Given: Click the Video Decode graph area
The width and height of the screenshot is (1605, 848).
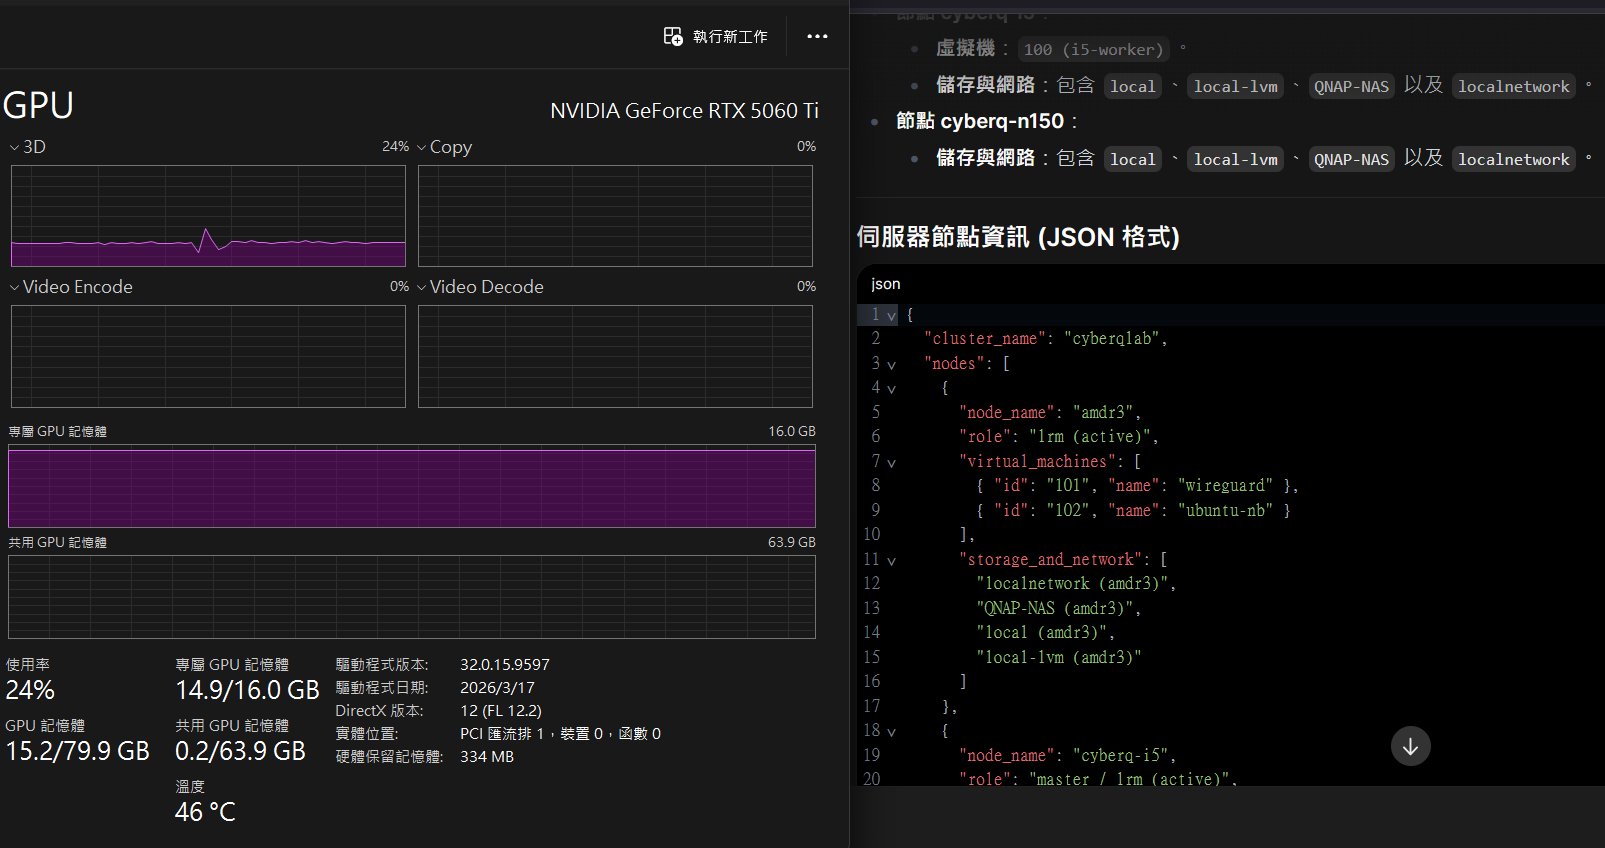Looking at the screenshot, I should click(x=615, y=356).
